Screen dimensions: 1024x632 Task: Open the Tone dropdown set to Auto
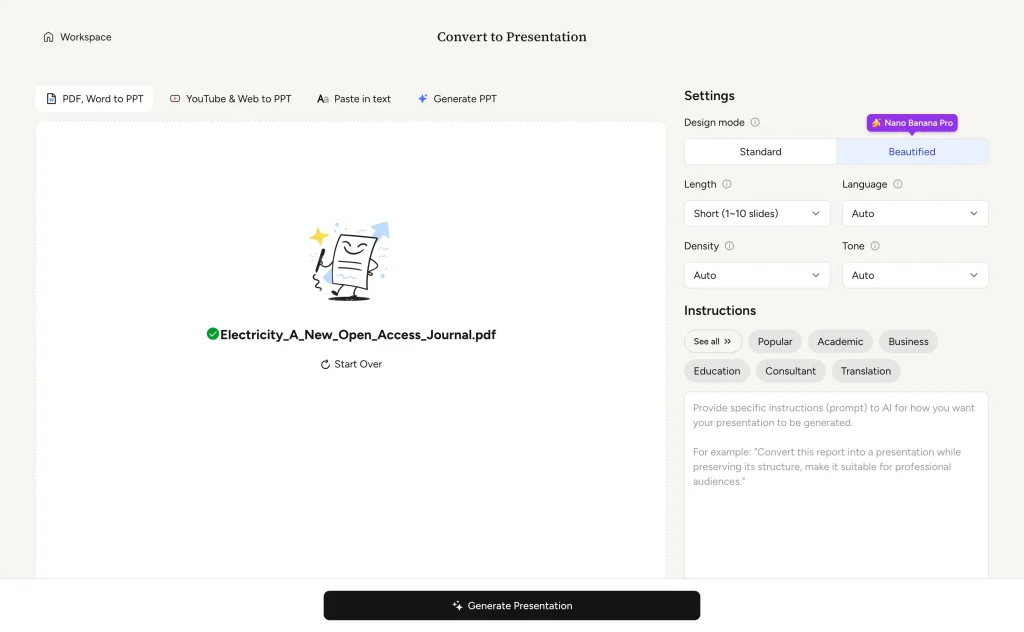point(915,276)
